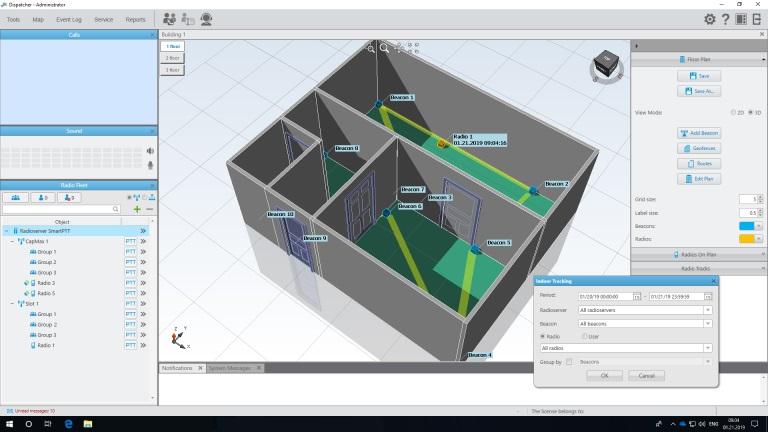Screen dimensions: 768x432
Task: Select the User radio button in Indoor Tracking
Action: click(x=584, y=336)
